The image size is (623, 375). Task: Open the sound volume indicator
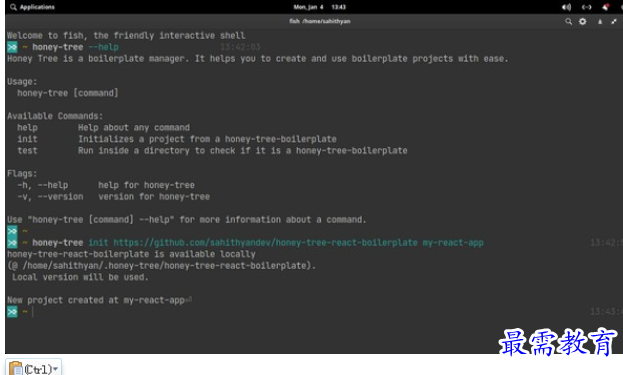coord(566,7)
